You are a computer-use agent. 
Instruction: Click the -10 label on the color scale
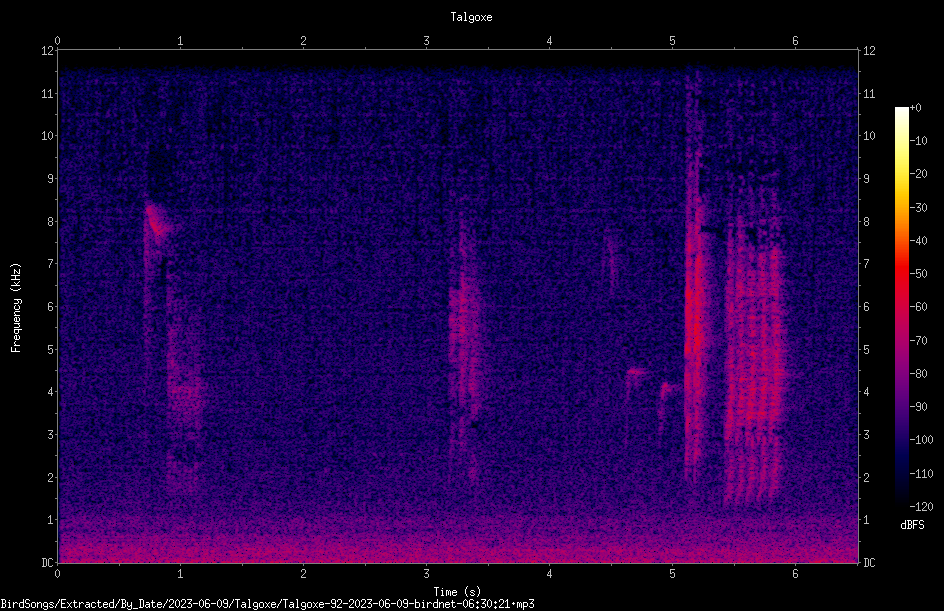click(x=918, y=141)
